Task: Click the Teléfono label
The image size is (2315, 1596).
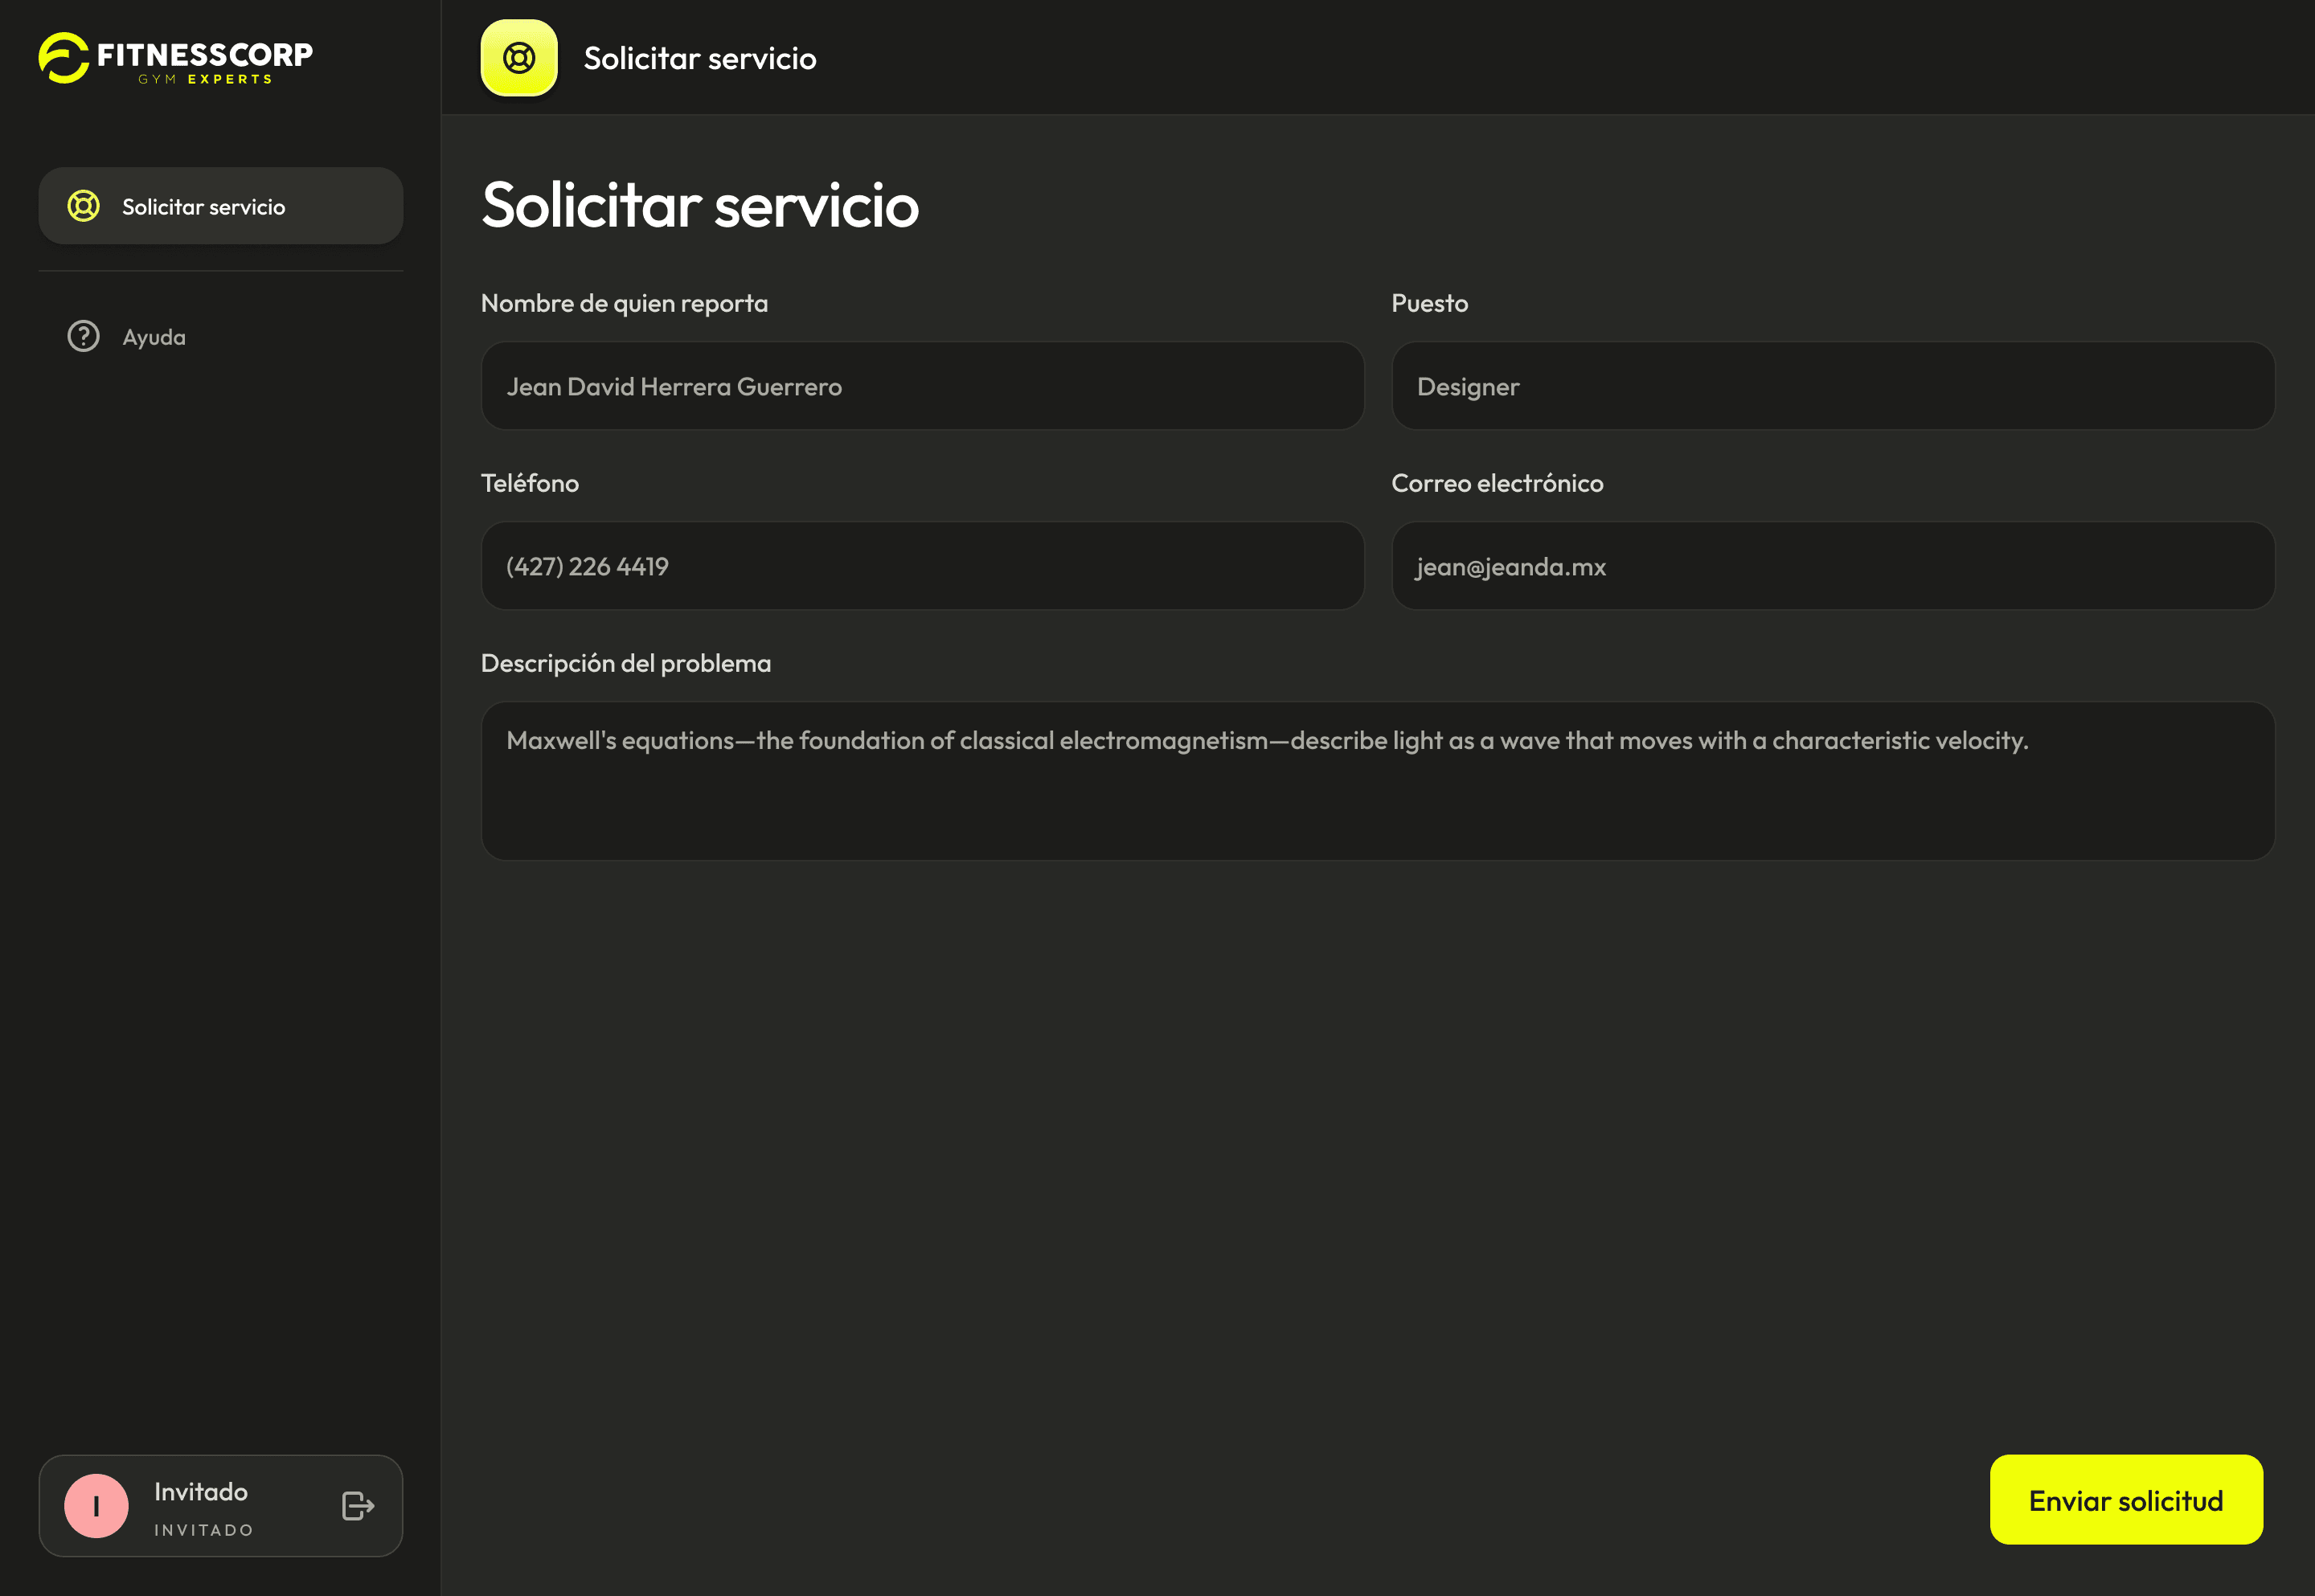Action: pos(530,483)
